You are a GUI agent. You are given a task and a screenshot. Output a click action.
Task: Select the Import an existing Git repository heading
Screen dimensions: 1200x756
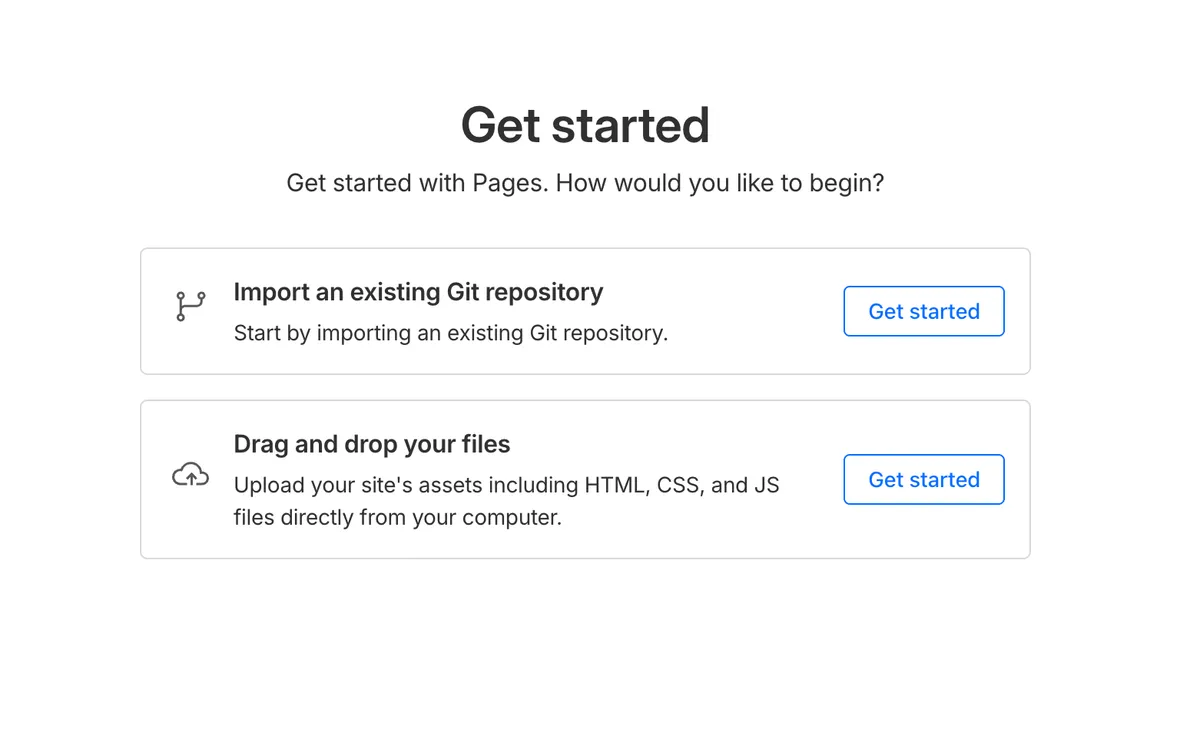tap(418, 292)
